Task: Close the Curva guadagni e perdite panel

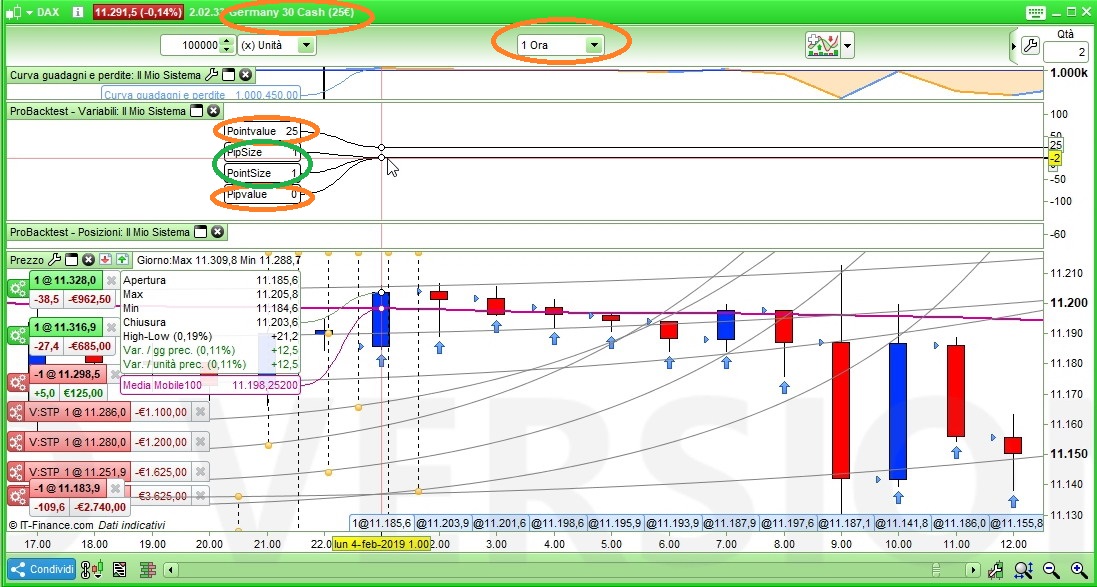Action: pos(245,74)
